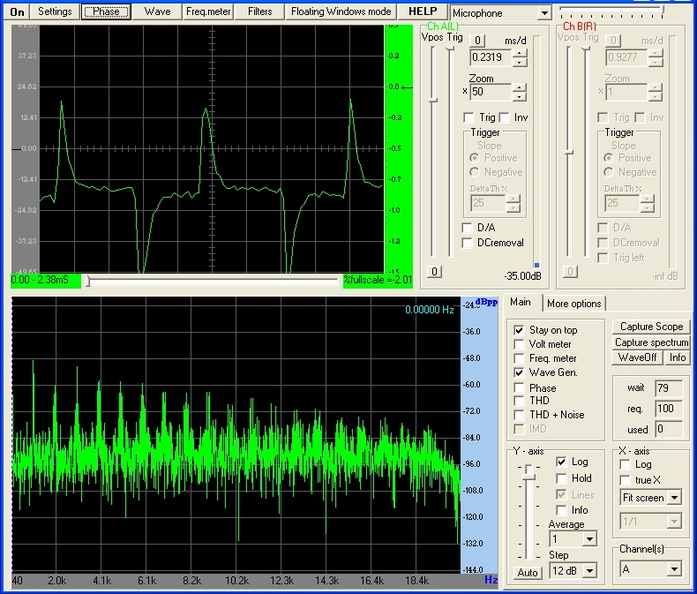Switch to the More options tab
This screenshot has width=697, height=594.
574,304
